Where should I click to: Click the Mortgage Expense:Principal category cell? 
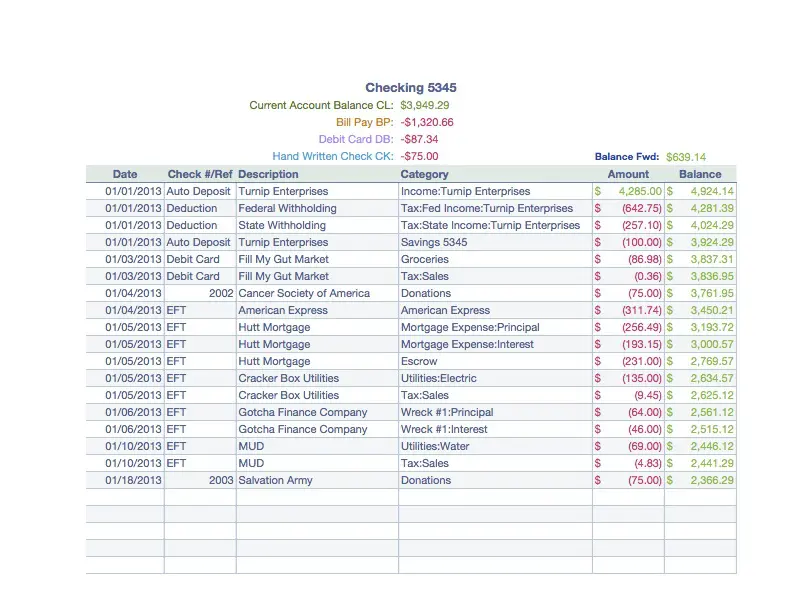tap(470, 327)
